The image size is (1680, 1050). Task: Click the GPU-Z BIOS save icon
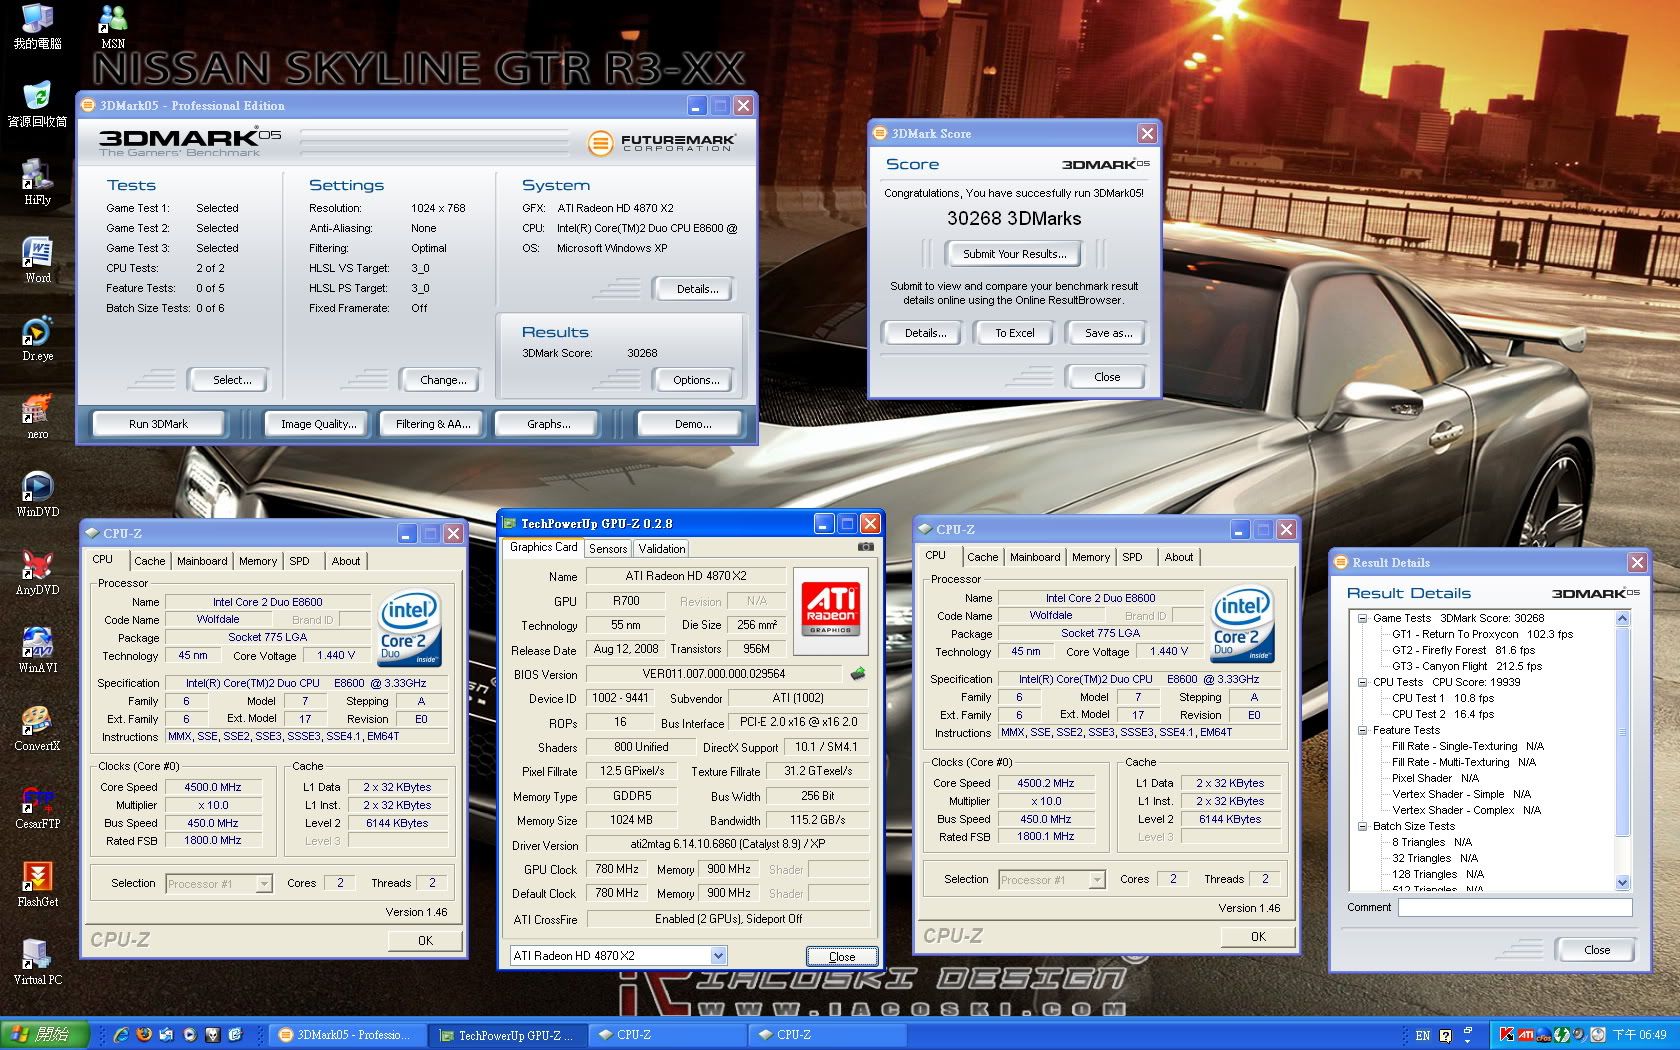[x=858, y=673]
